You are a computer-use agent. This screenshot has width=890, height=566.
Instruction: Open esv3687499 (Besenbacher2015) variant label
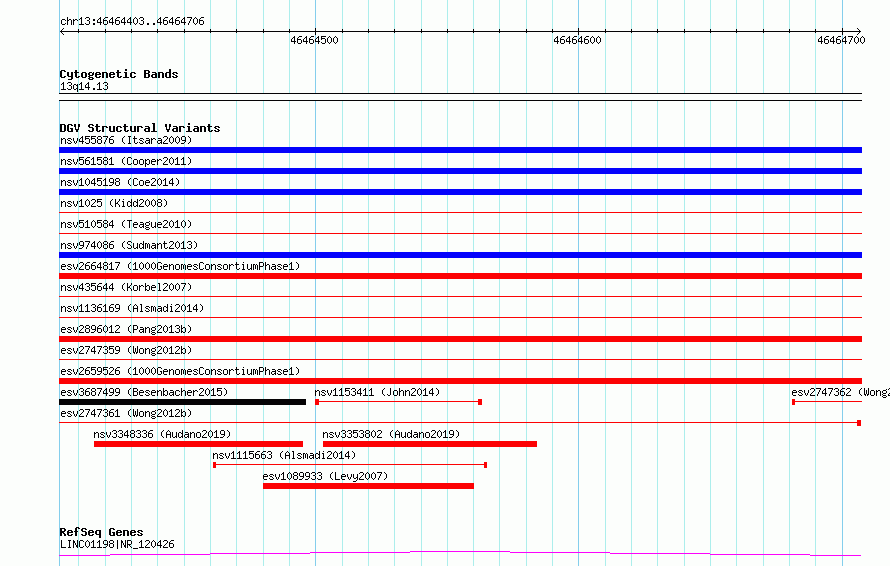pyautogui.click(x=144, y=392)
